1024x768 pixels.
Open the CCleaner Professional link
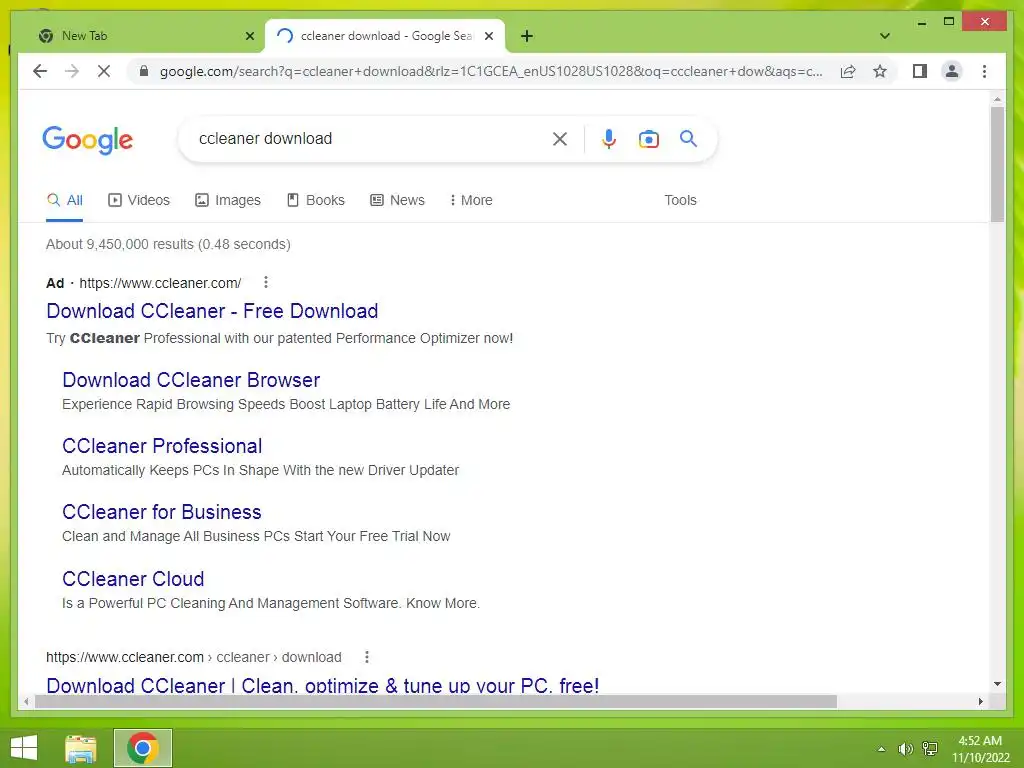pos(162,446)
